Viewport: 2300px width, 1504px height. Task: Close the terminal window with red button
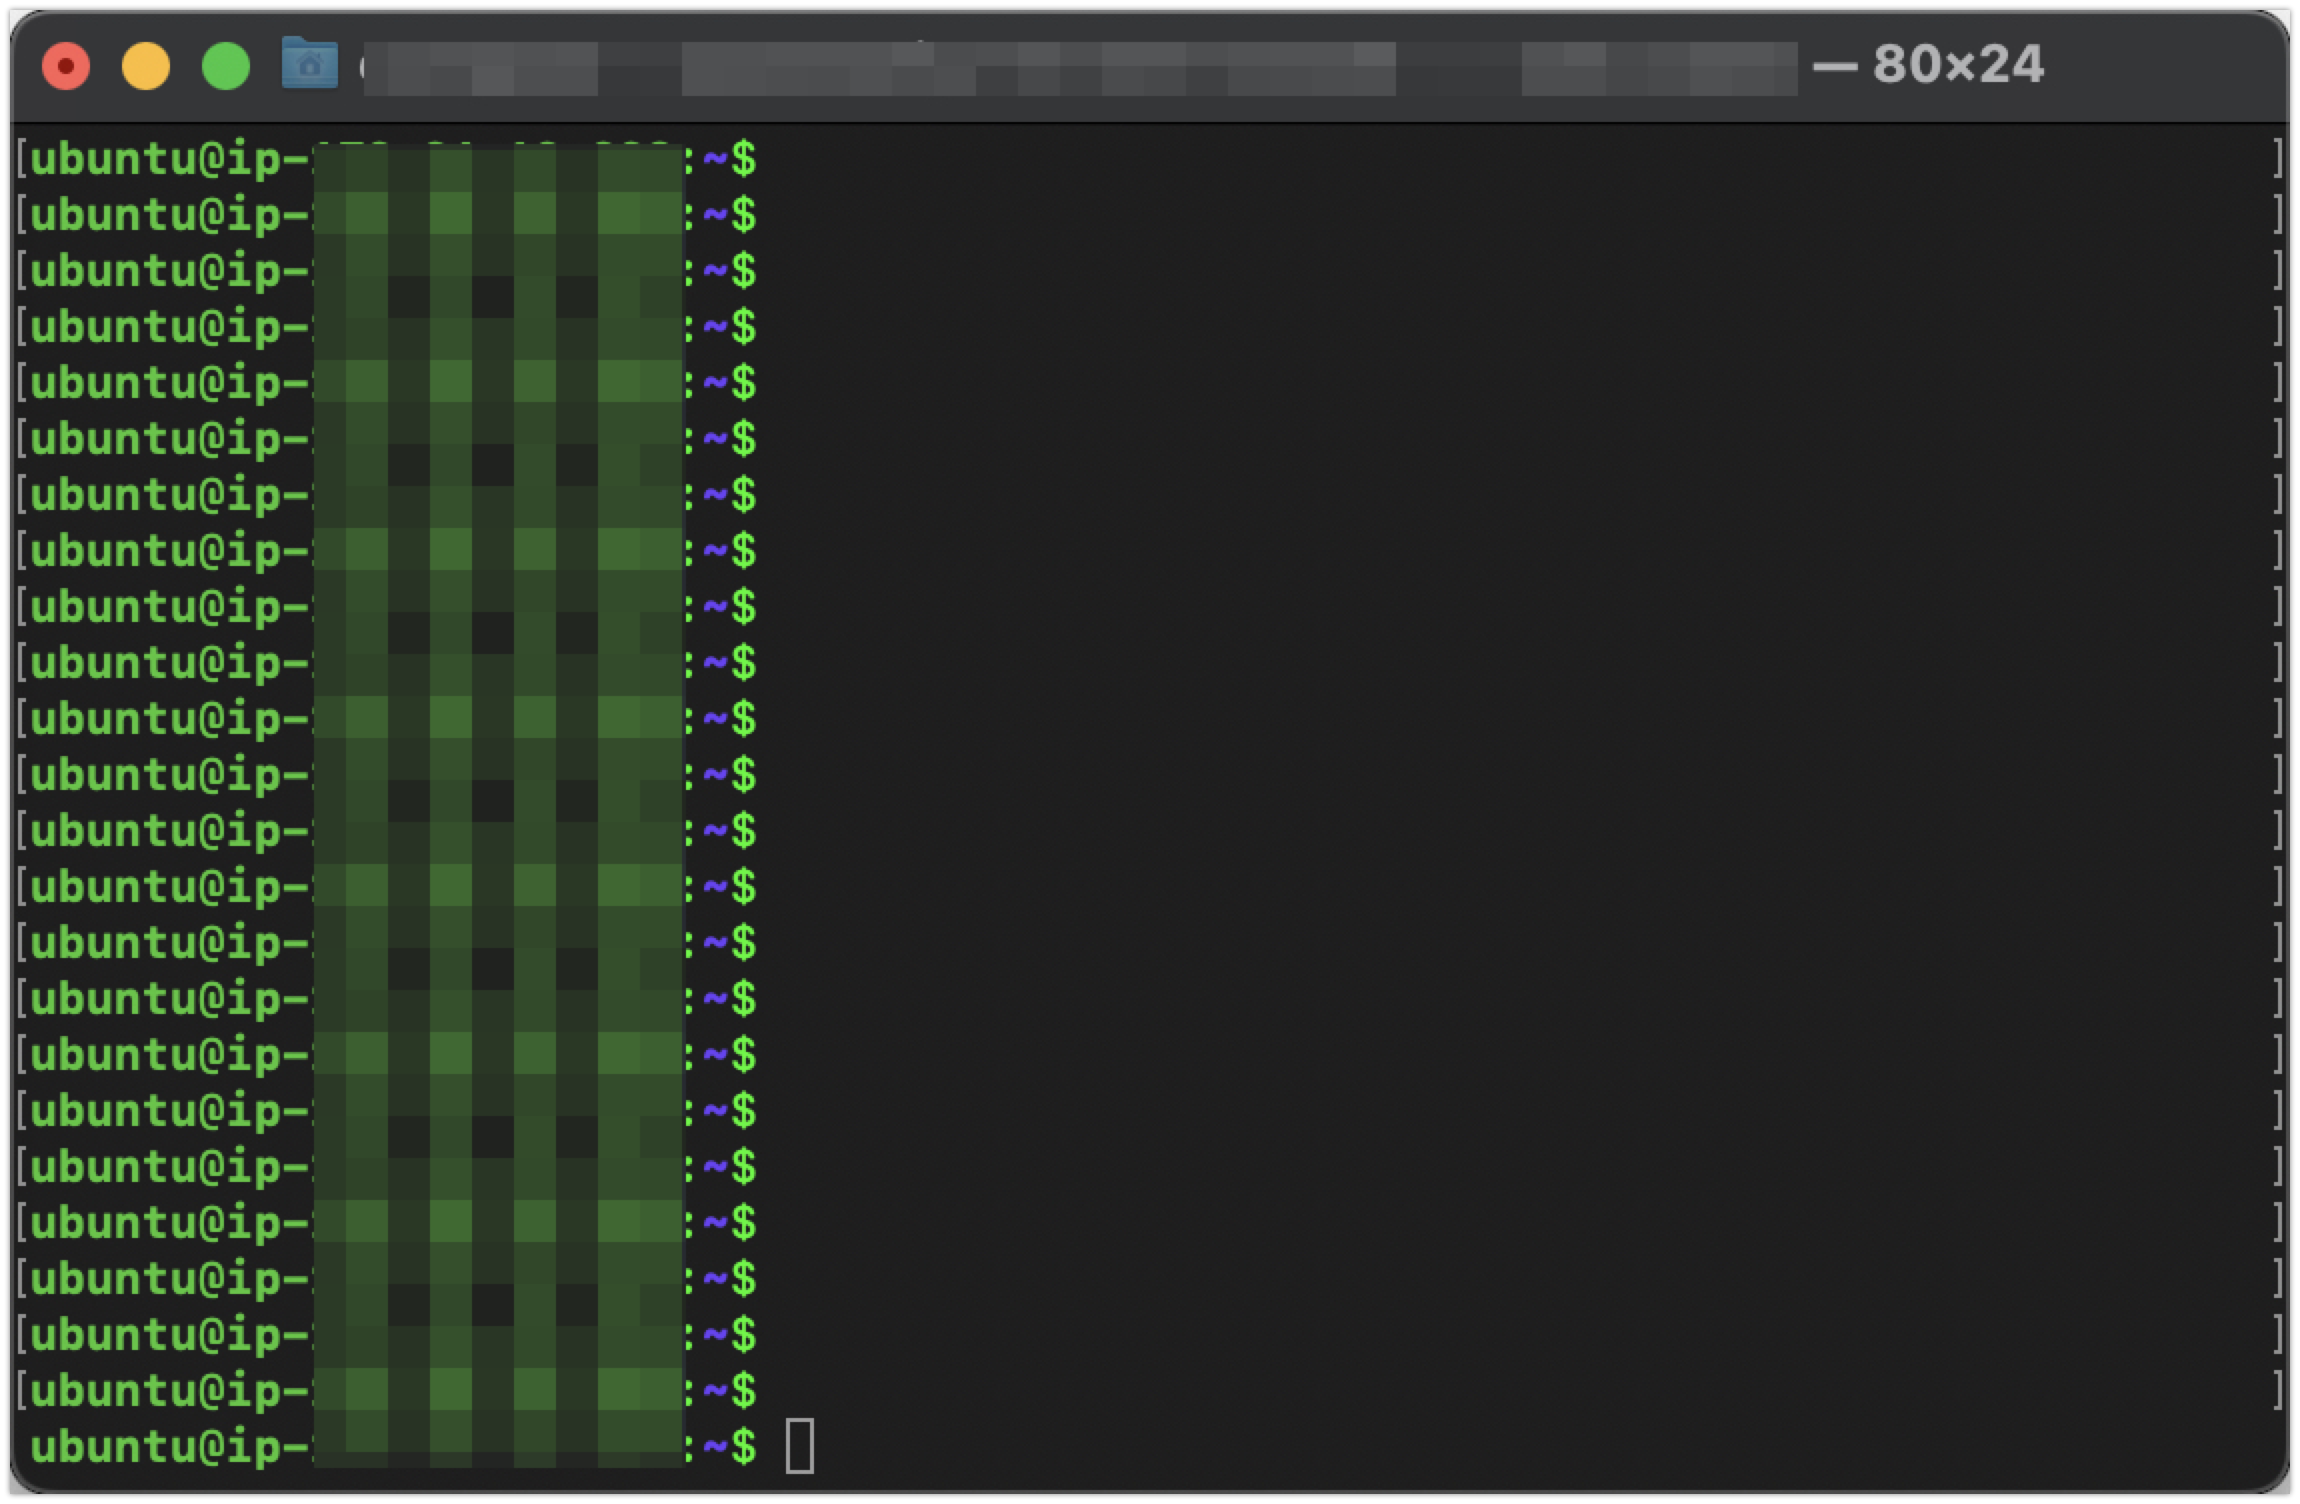click(x=66, y=67)
